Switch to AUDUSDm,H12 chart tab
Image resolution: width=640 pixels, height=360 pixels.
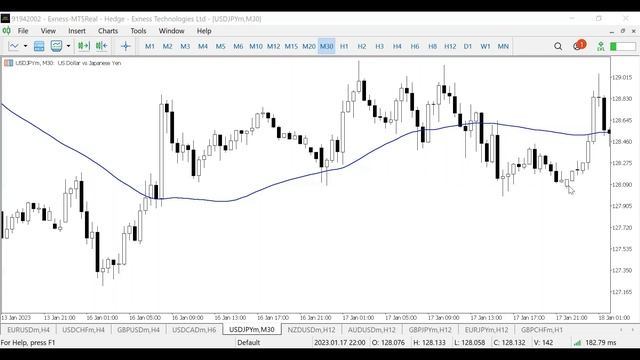372,329
